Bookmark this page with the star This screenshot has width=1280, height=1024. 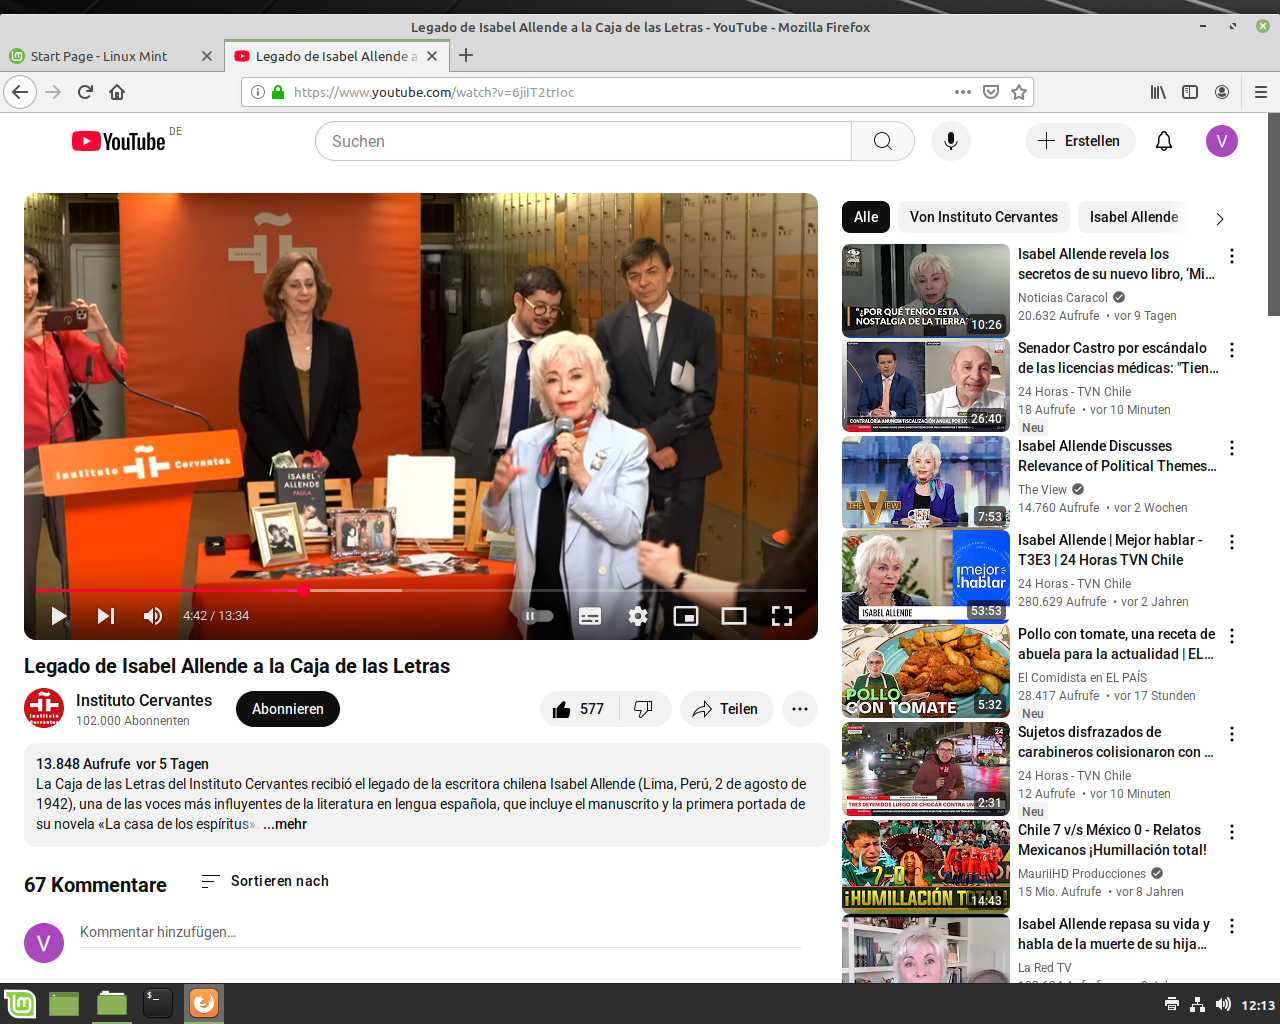click(1019, 92)
